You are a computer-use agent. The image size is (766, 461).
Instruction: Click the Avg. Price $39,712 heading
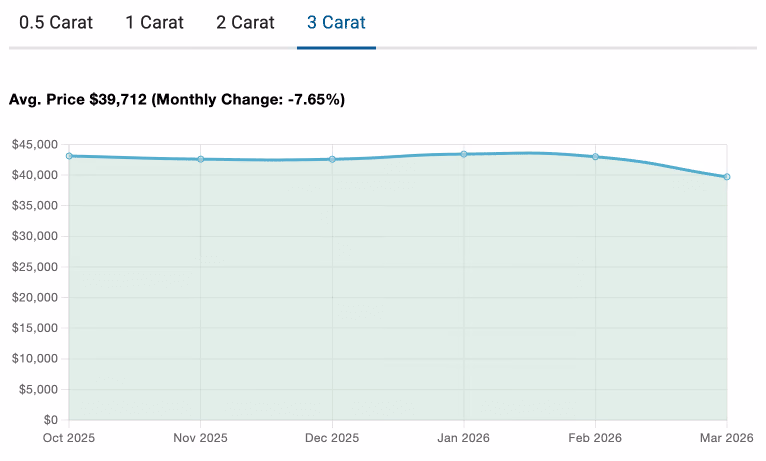pos(177,100)
